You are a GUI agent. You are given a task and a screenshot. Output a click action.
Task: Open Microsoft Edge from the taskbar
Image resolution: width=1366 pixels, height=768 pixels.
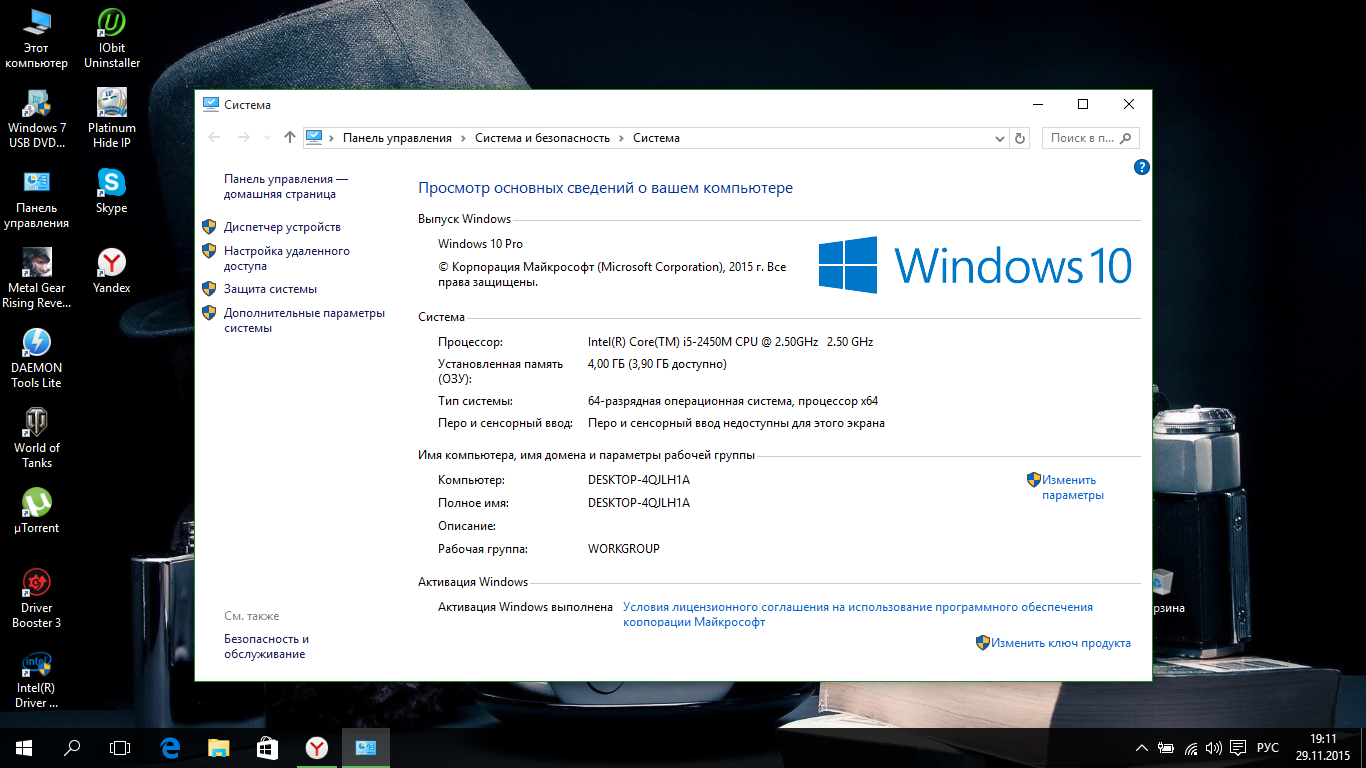[170, 747]
